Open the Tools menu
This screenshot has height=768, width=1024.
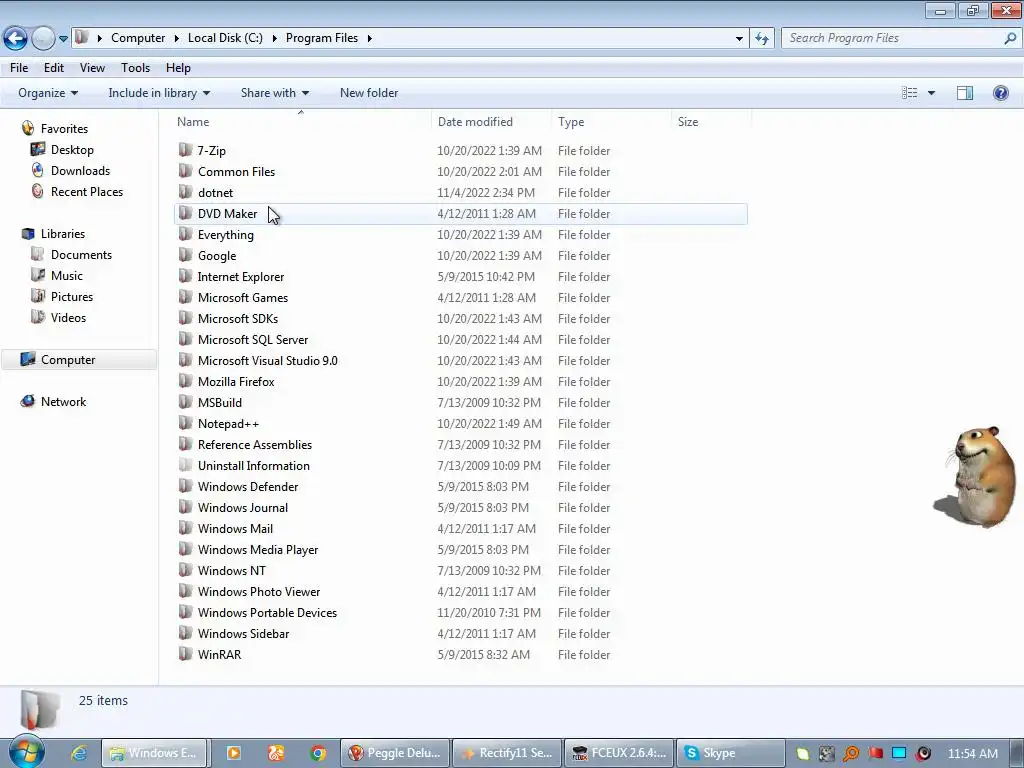click(x=135, y=68)
